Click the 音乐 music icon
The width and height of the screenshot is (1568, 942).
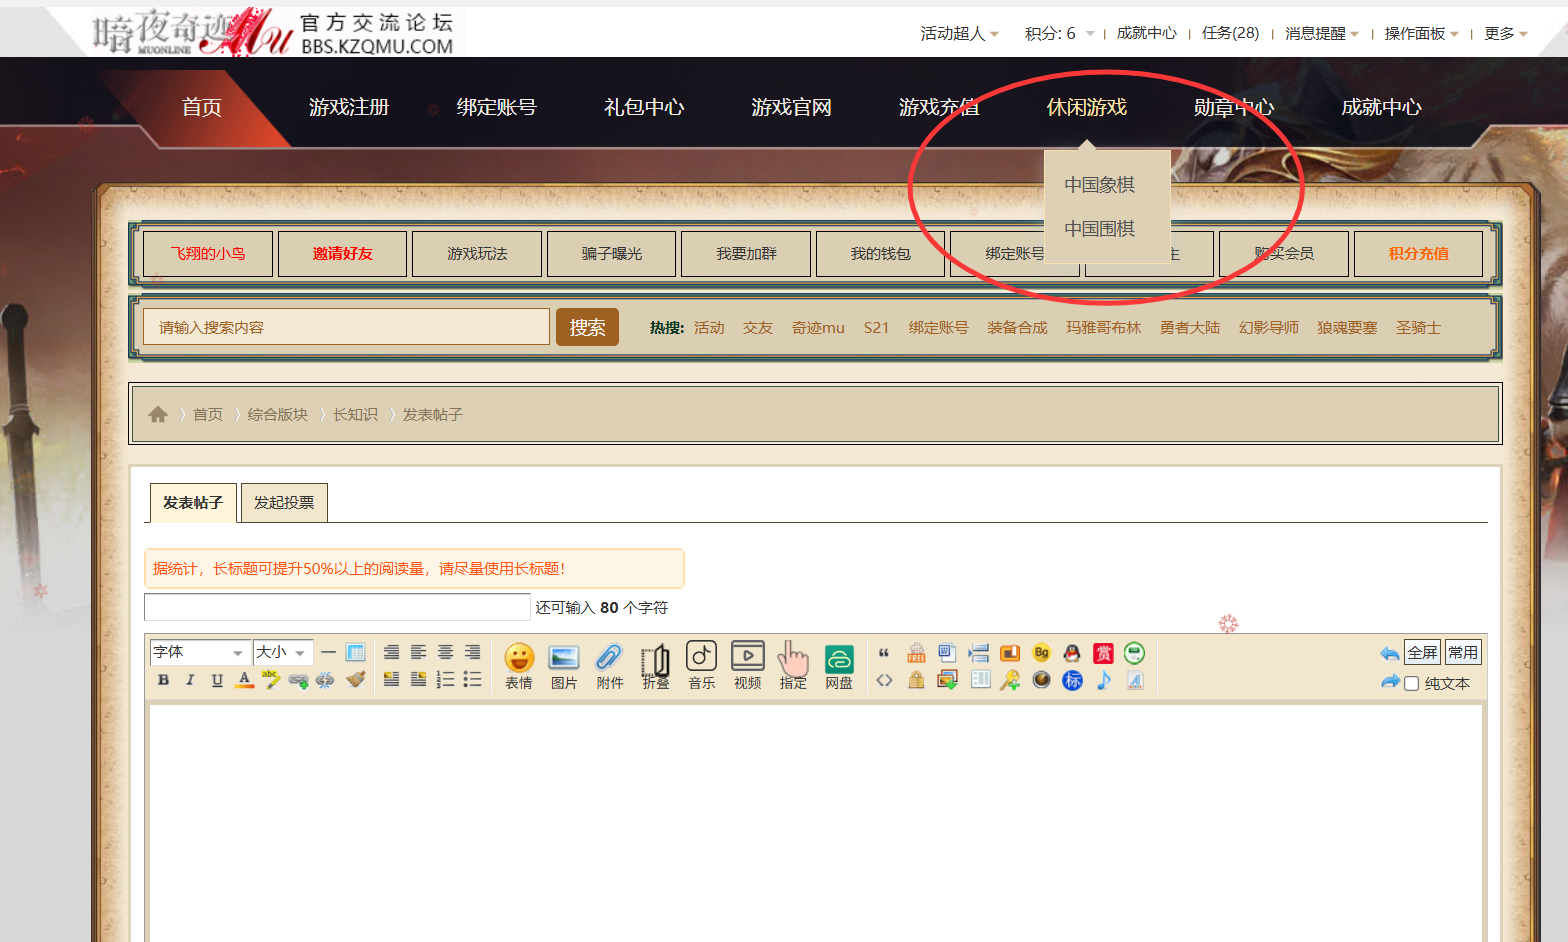coord(702,666)
